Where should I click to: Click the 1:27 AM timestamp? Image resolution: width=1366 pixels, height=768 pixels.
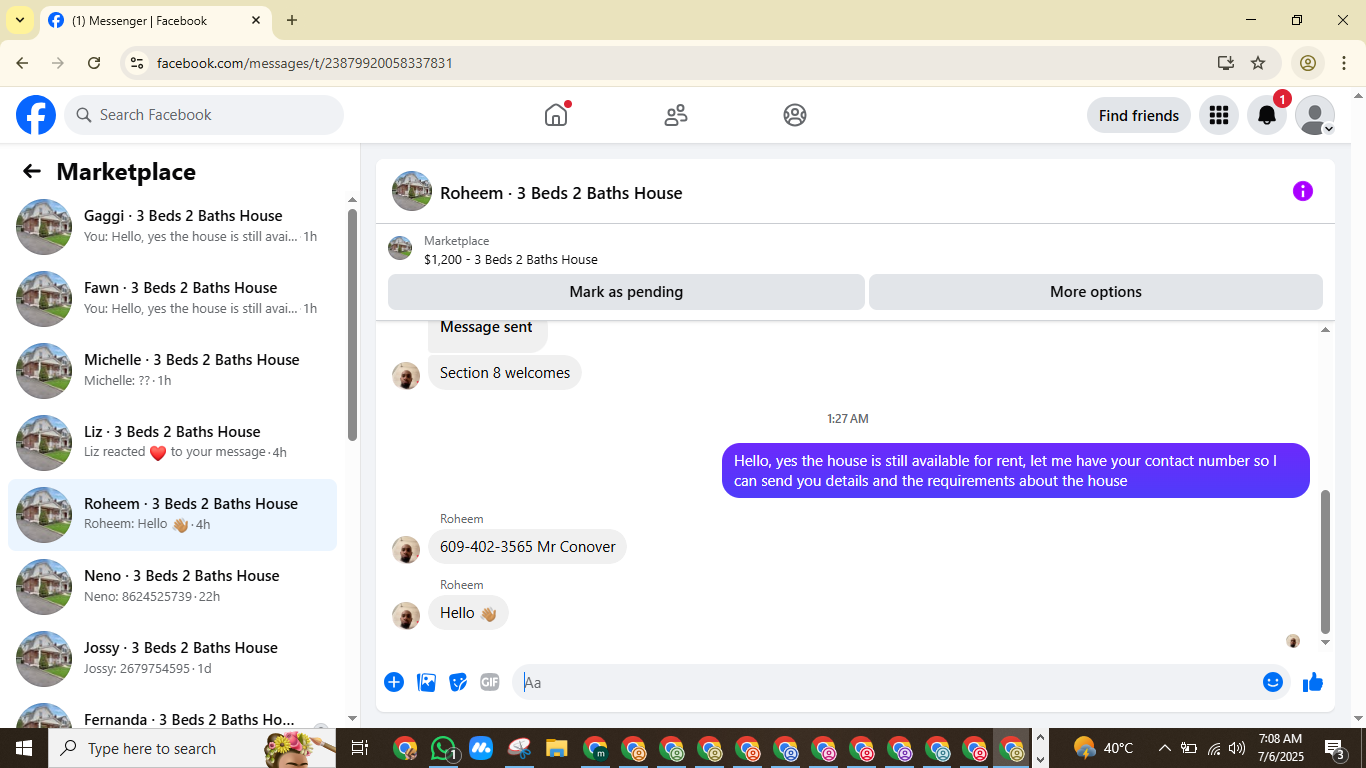point(848,418)
